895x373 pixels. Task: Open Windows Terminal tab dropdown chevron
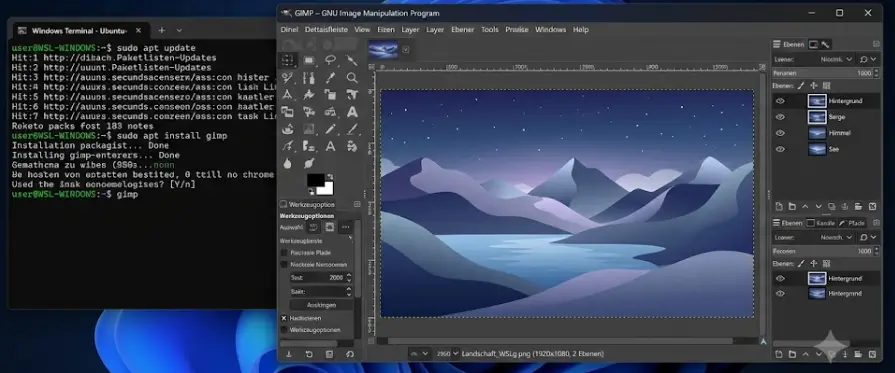pyautogui.click(x=179, y=30)
